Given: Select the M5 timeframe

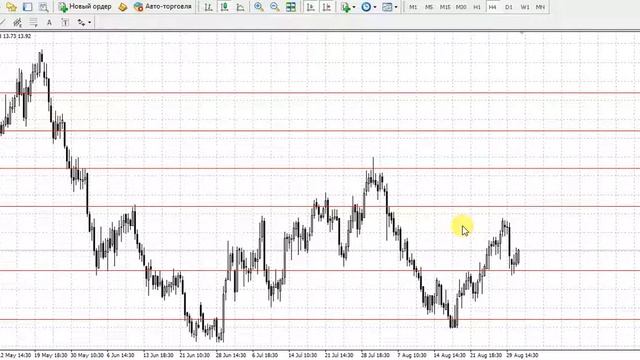Looking at the screenshot, I should pos(429,7).
